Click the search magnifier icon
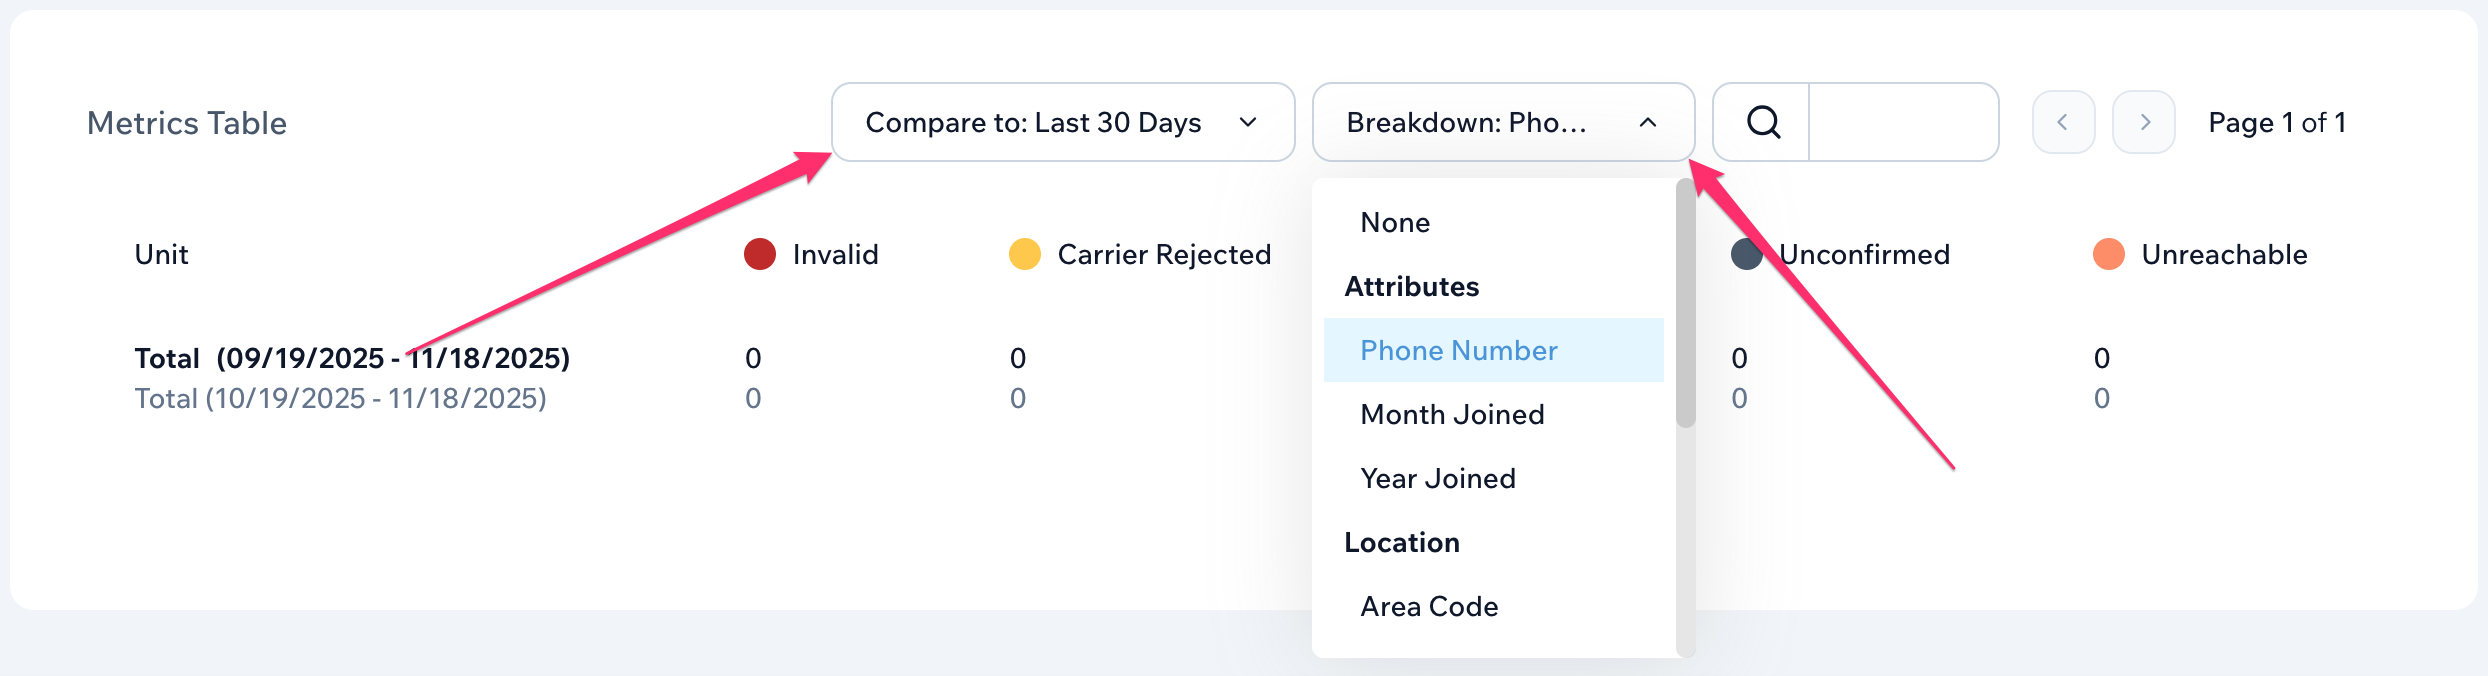The image size is (2488, 676). (1763, 122)
